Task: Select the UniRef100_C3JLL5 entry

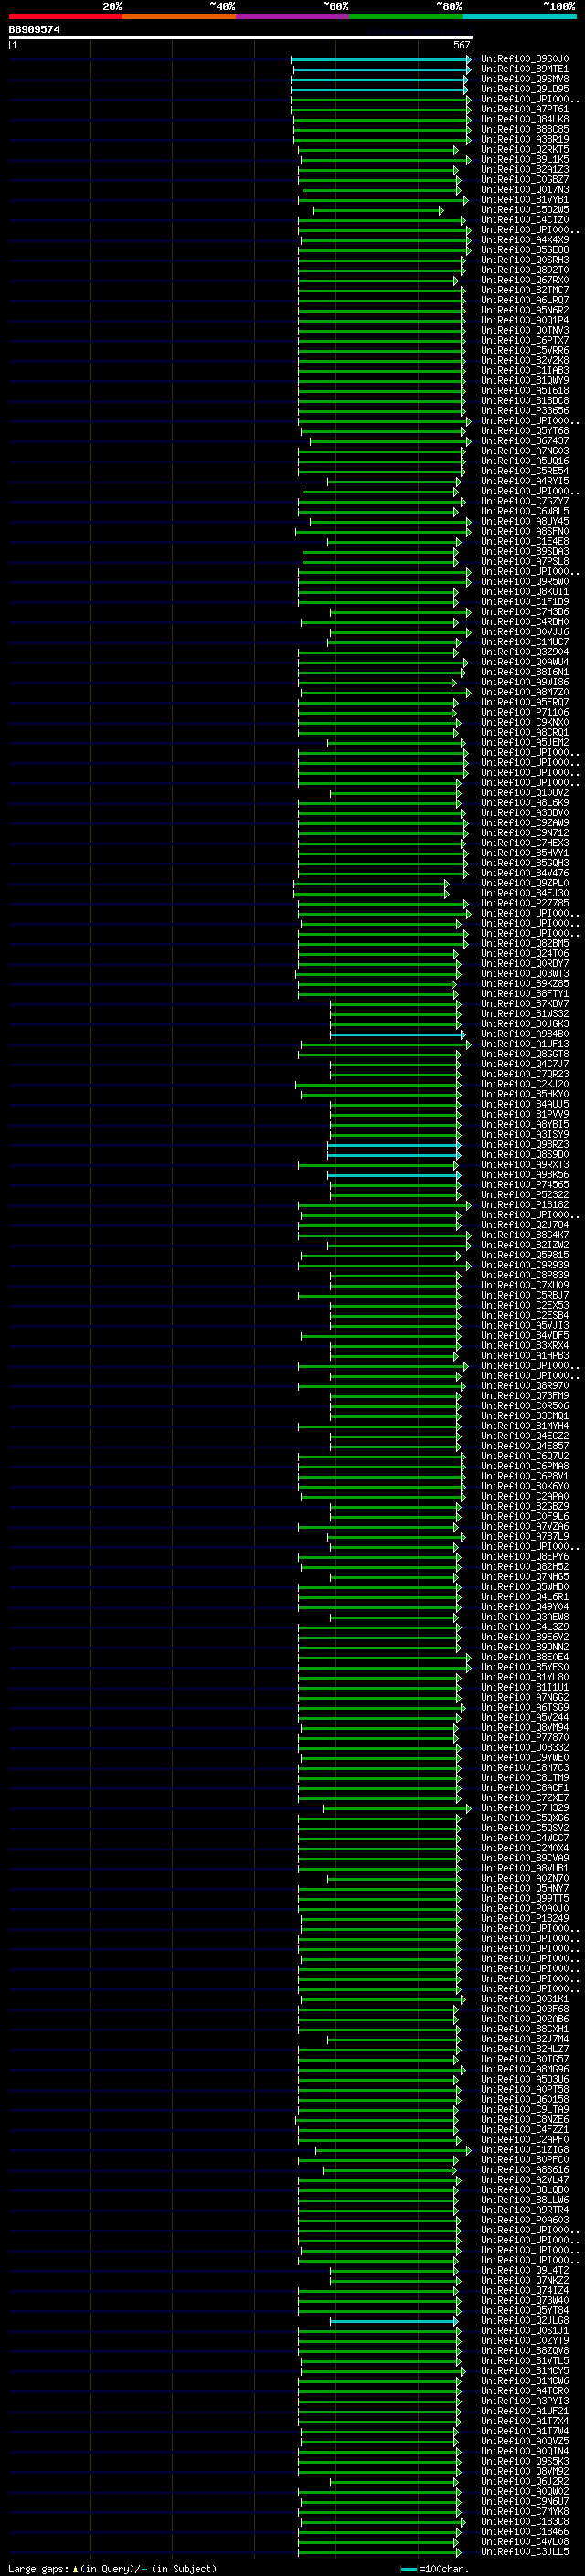Action: (525, 2551)
